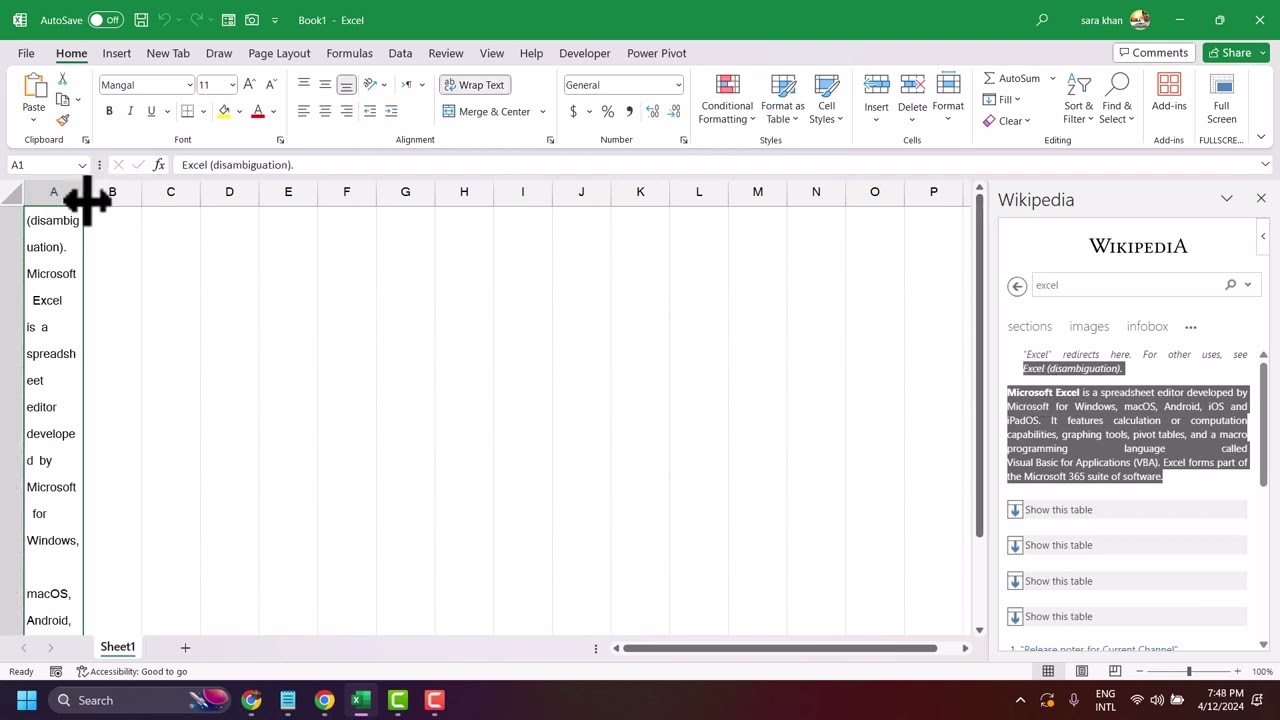The width and height of the screenshot is (1280, 720).
Task: Apply Bold formatting
Action: (x=109, y=111)
